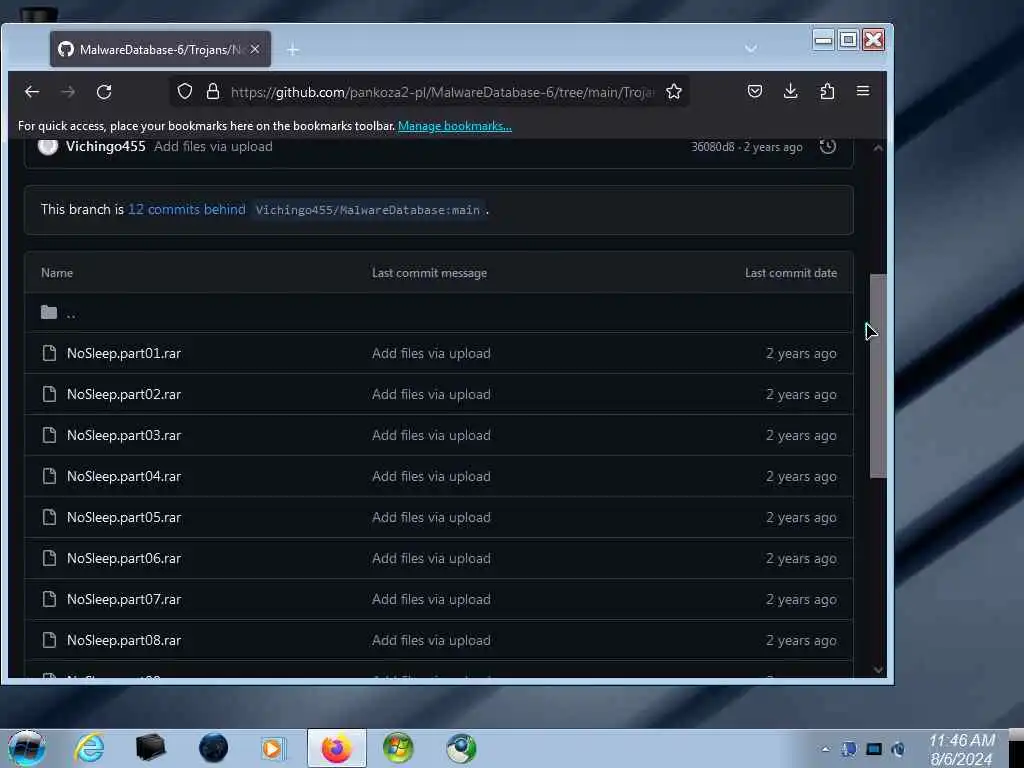The width and height of the screenshot is (1024, 768).
Task: Open commit history clock icon
Action: [x=827, y=146]
